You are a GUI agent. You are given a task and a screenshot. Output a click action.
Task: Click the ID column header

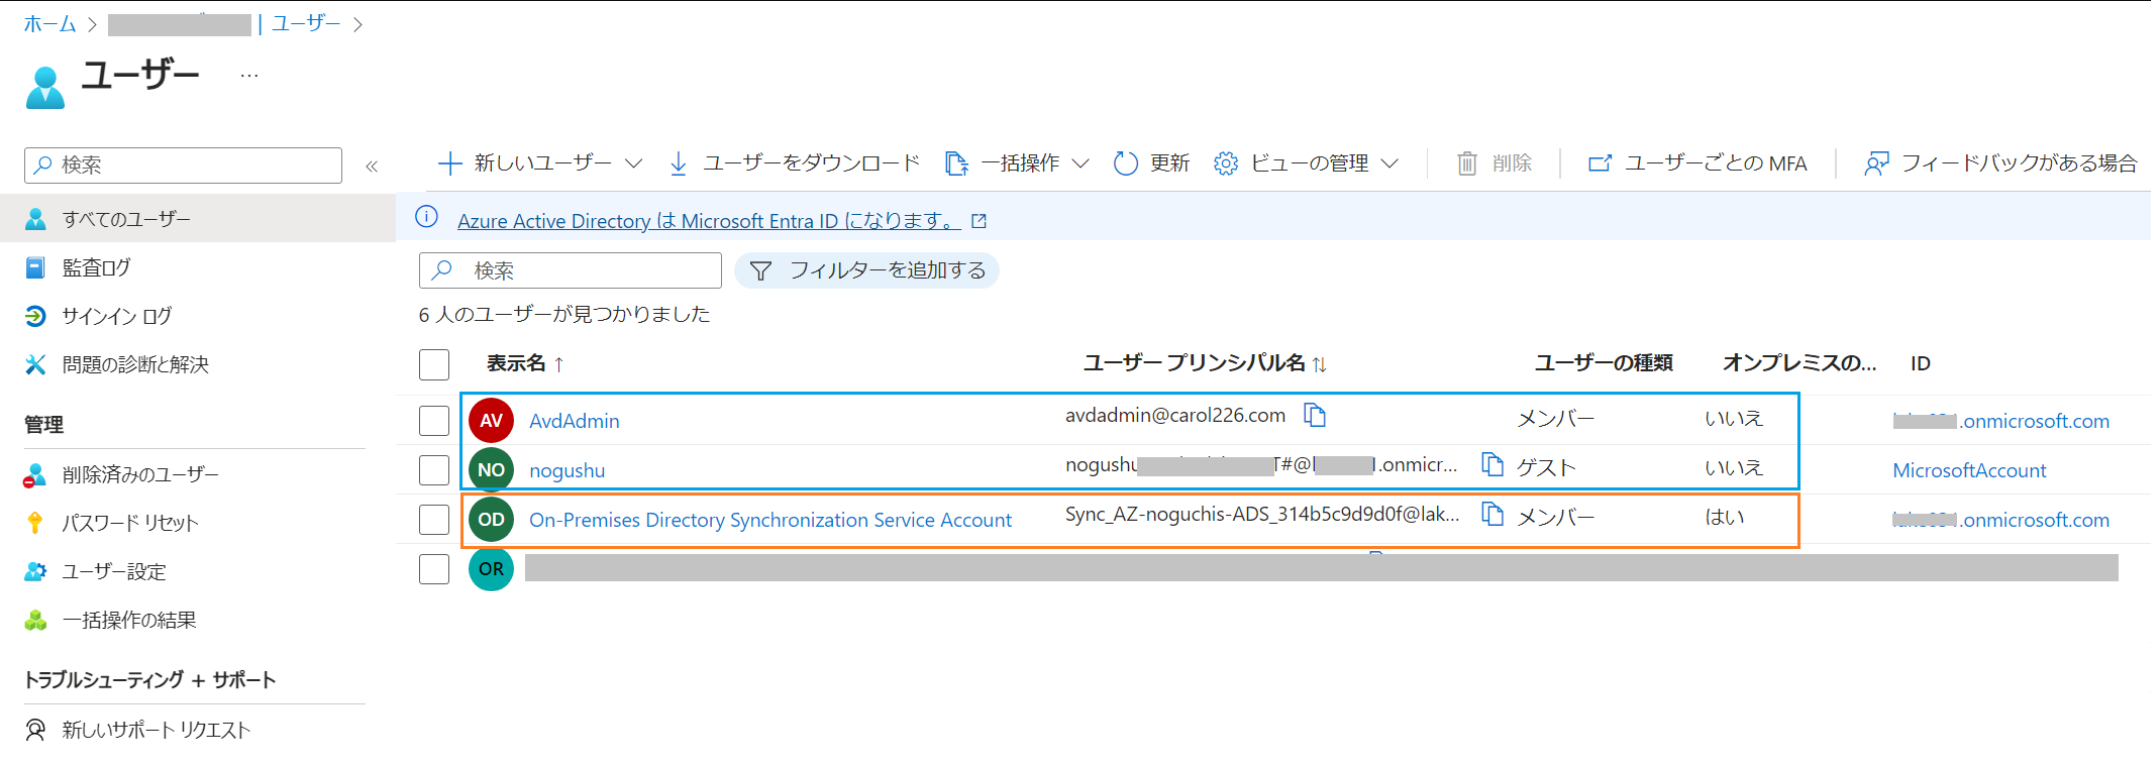point(1920,363)
